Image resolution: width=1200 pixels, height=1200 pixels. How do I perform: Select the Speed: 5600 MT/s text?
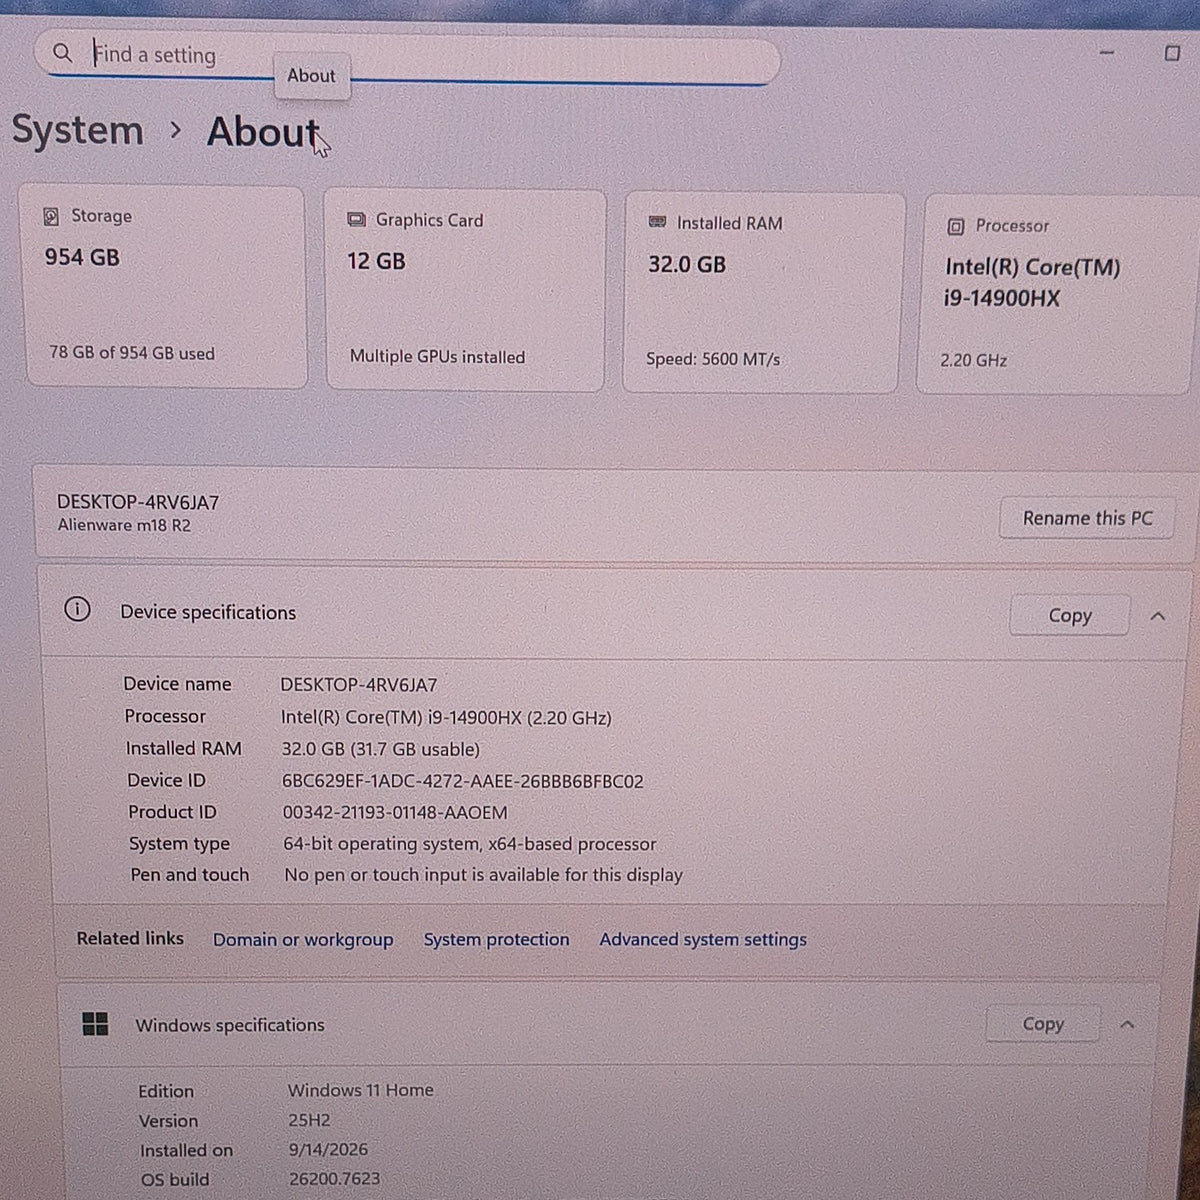pos(713,359)
